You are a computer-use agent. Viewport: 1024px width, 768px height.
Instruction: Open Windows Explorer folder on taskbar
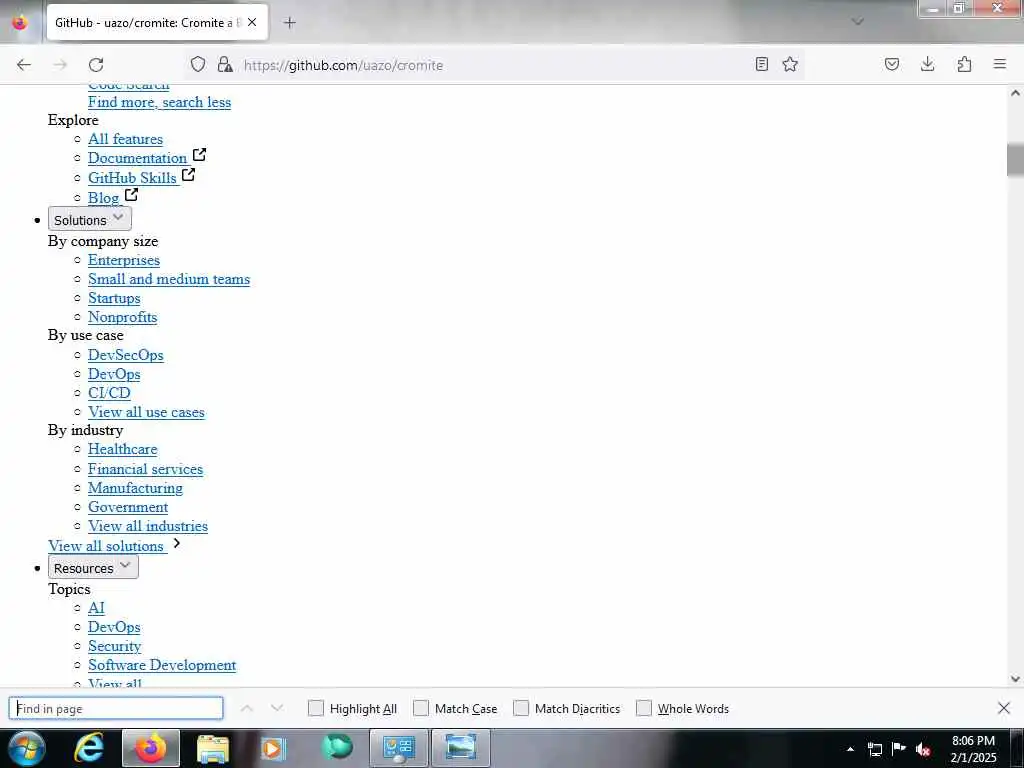[x=213, y=748]
